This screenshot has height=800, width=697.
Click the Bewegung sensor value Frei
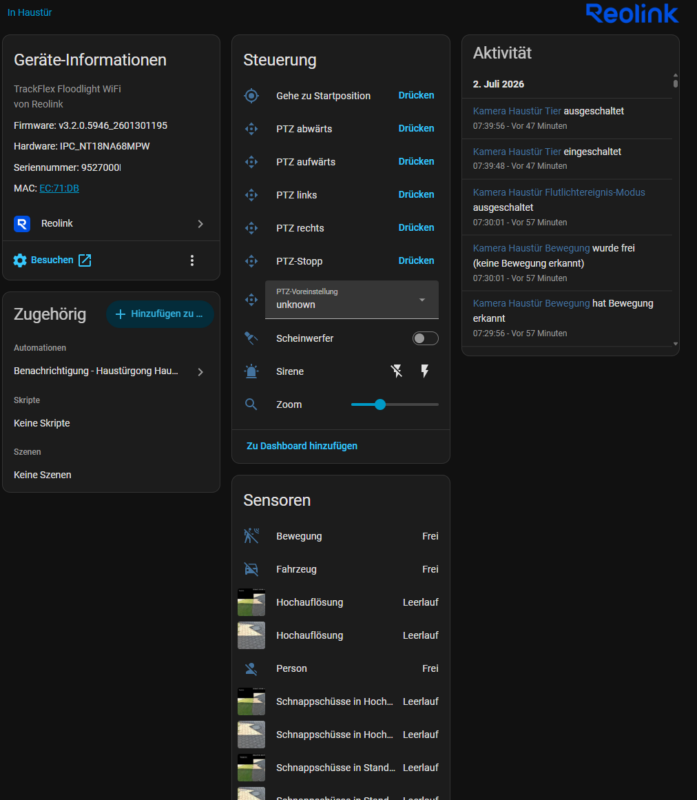click(430, 536)
